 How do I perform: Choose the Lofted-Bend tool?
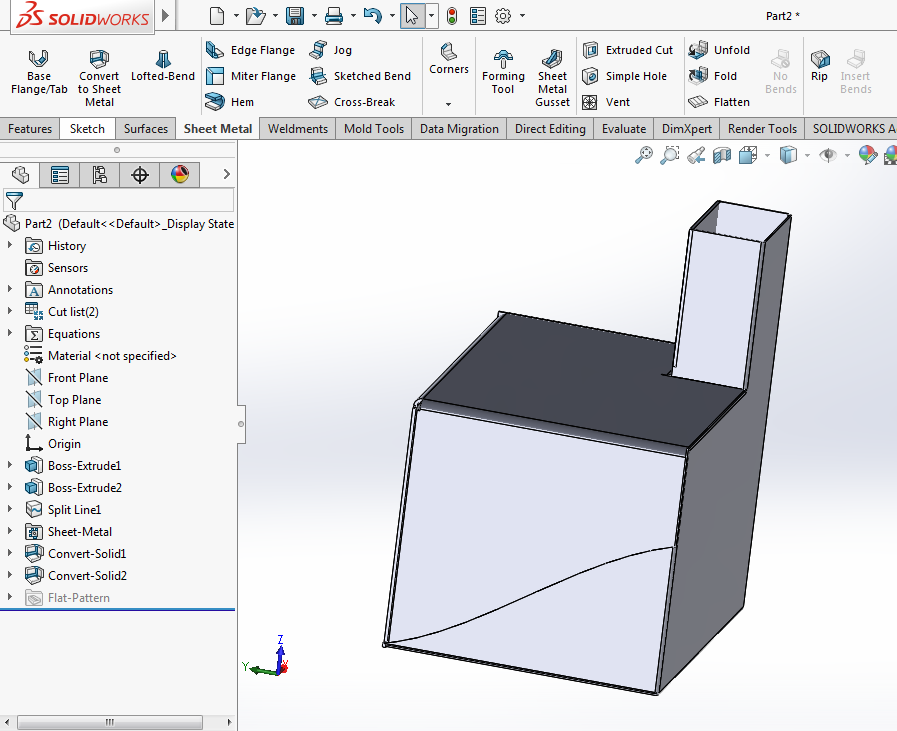point(163,66)
